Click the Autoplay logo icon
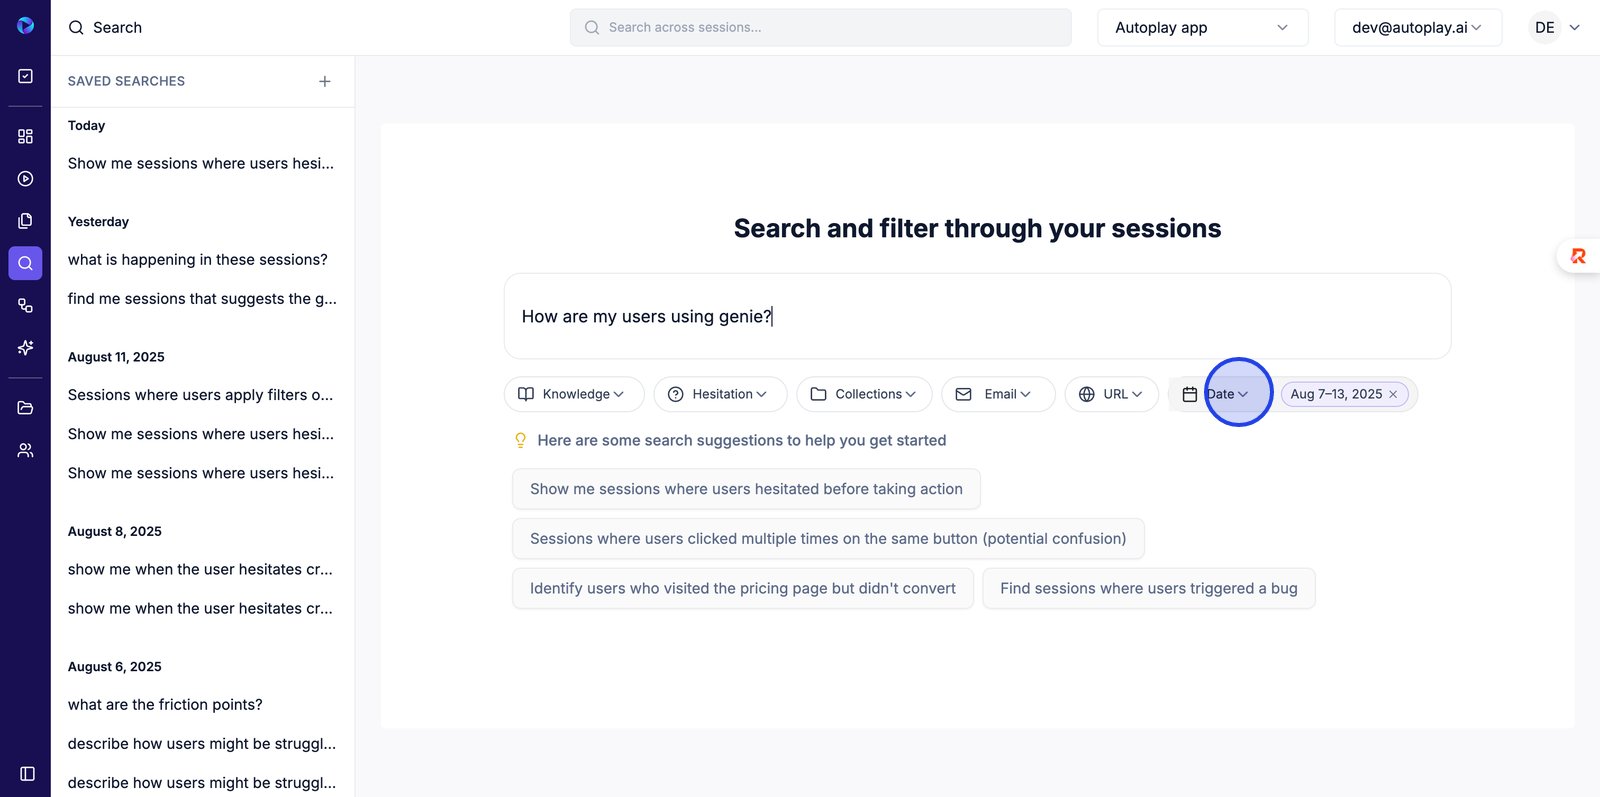The height and width of the screenshot is (797, 1600). tap(26, 26)
